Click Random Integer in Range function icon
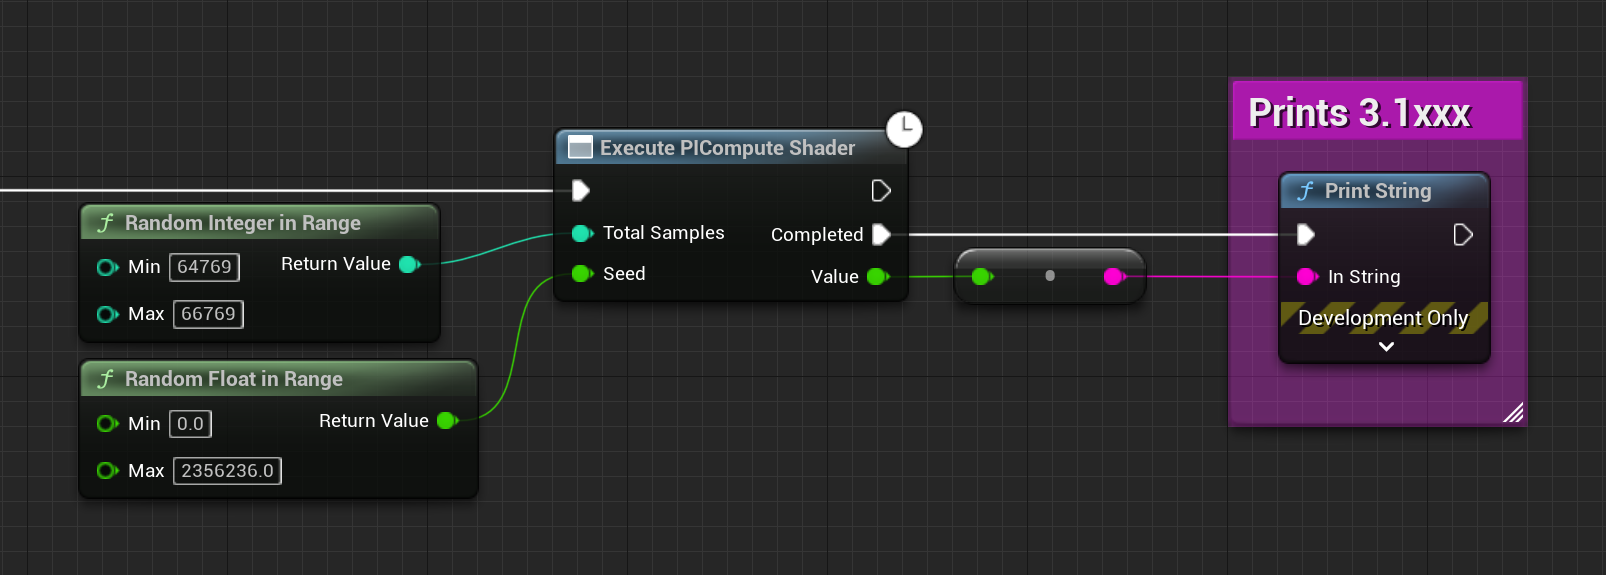 pyautogui.click(x=106, y=223)
